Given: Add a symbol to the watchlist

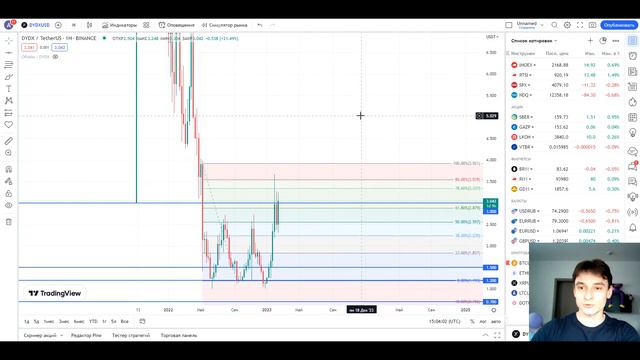Looking at the screenshot, I should tap(590, 40).
